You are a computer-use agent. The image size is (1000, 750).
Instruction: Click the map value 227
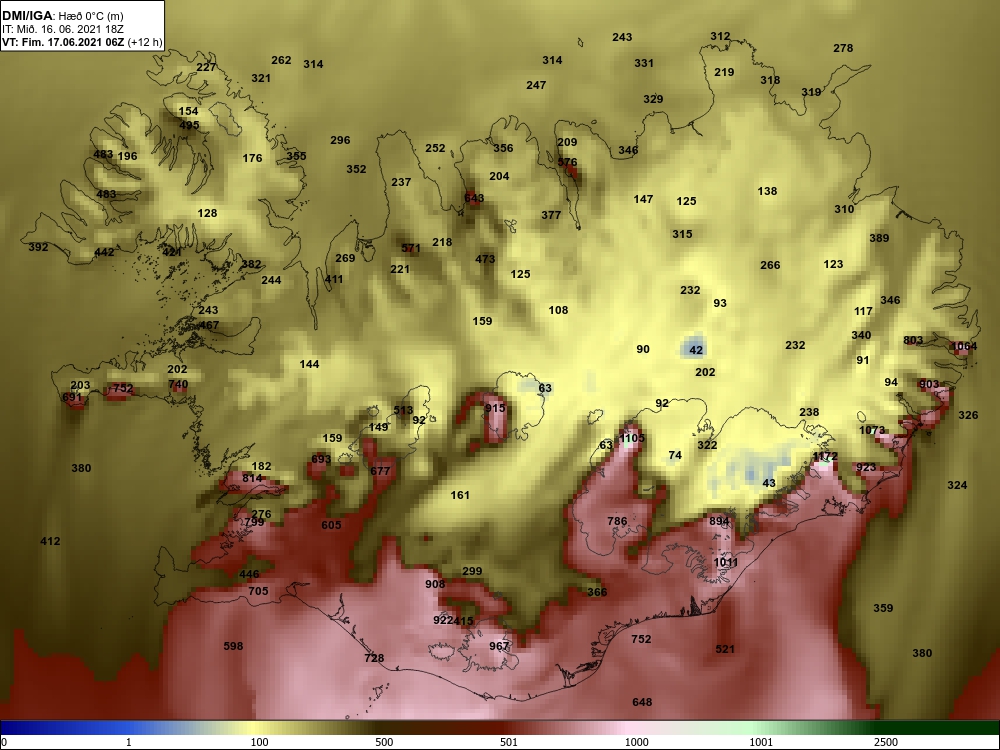point(206,68)
